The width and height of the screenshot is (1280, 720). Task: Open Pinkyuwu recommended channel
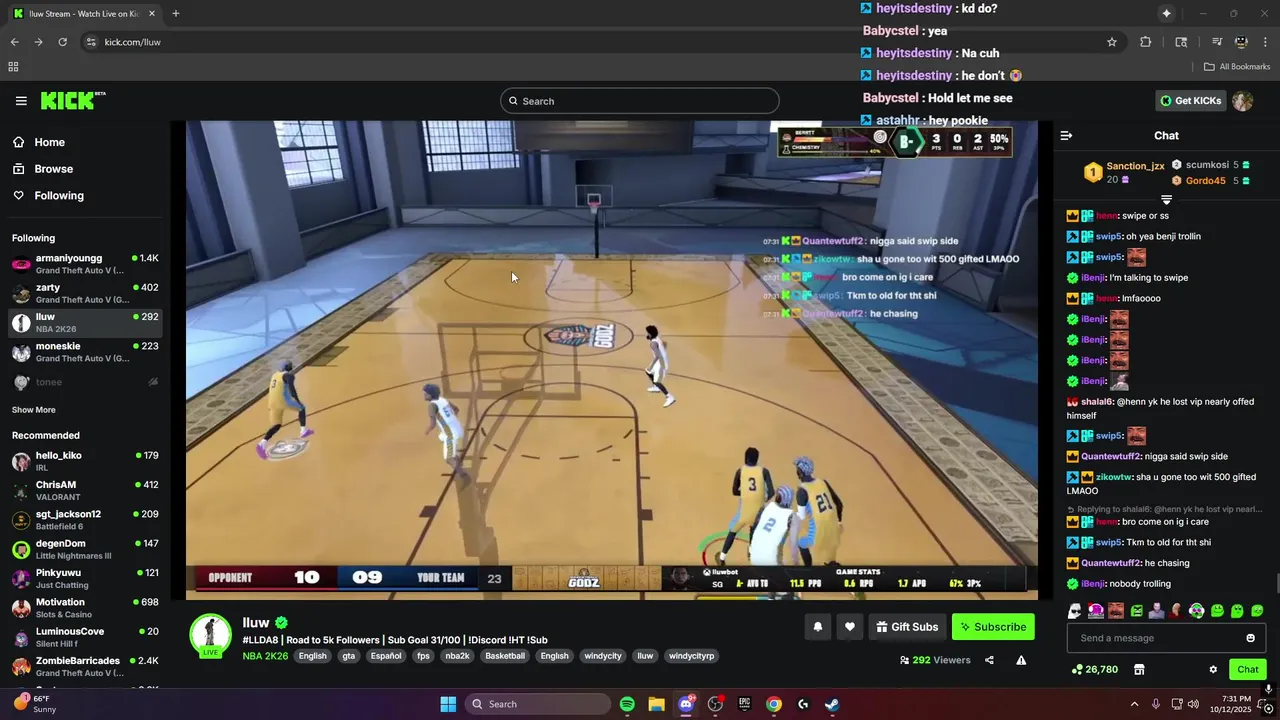(x=85, y=578)
